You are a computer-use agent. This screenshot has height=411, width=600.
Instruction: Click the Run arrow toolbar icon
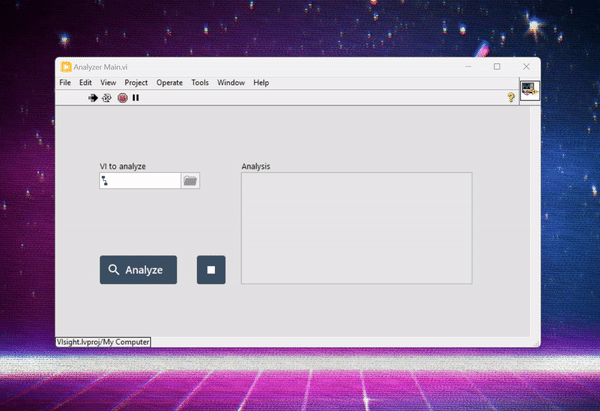(93, 98)
